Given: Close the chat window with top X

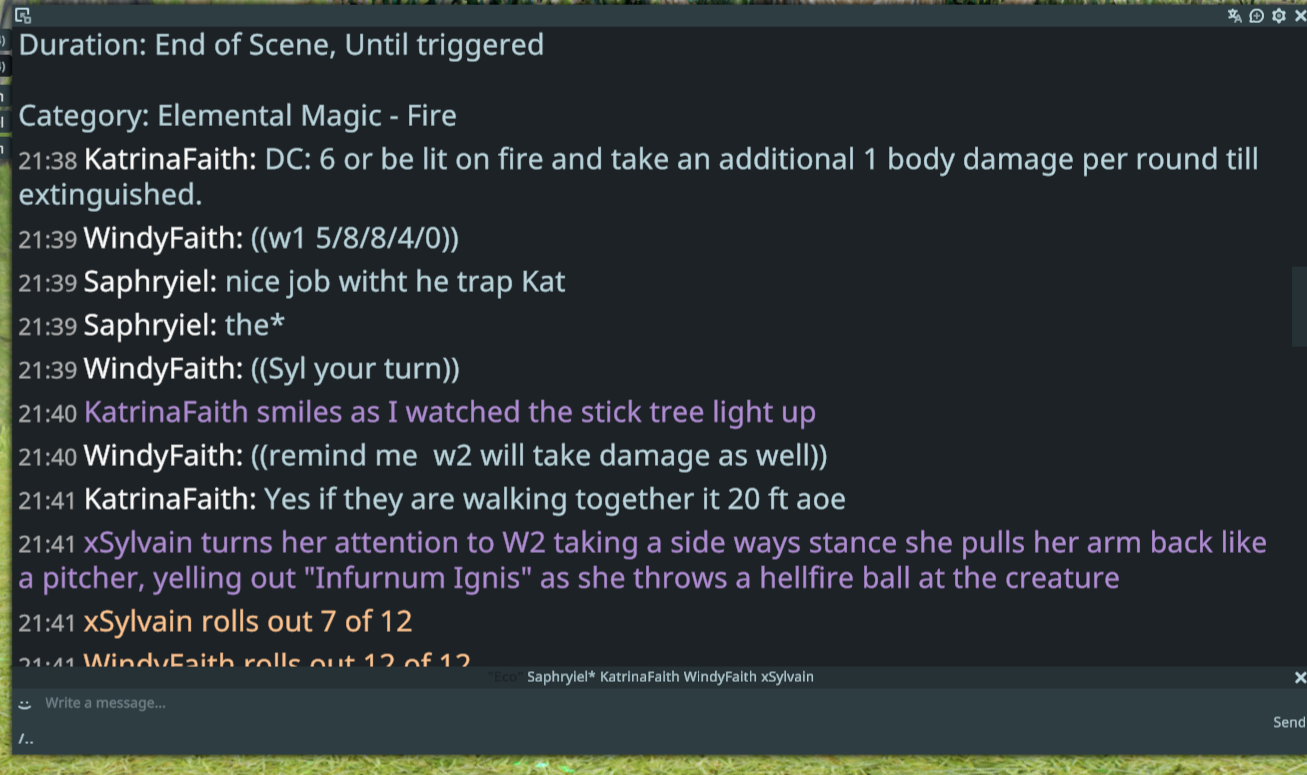Looking at the screenshot, I should [x=1299, y=16].
